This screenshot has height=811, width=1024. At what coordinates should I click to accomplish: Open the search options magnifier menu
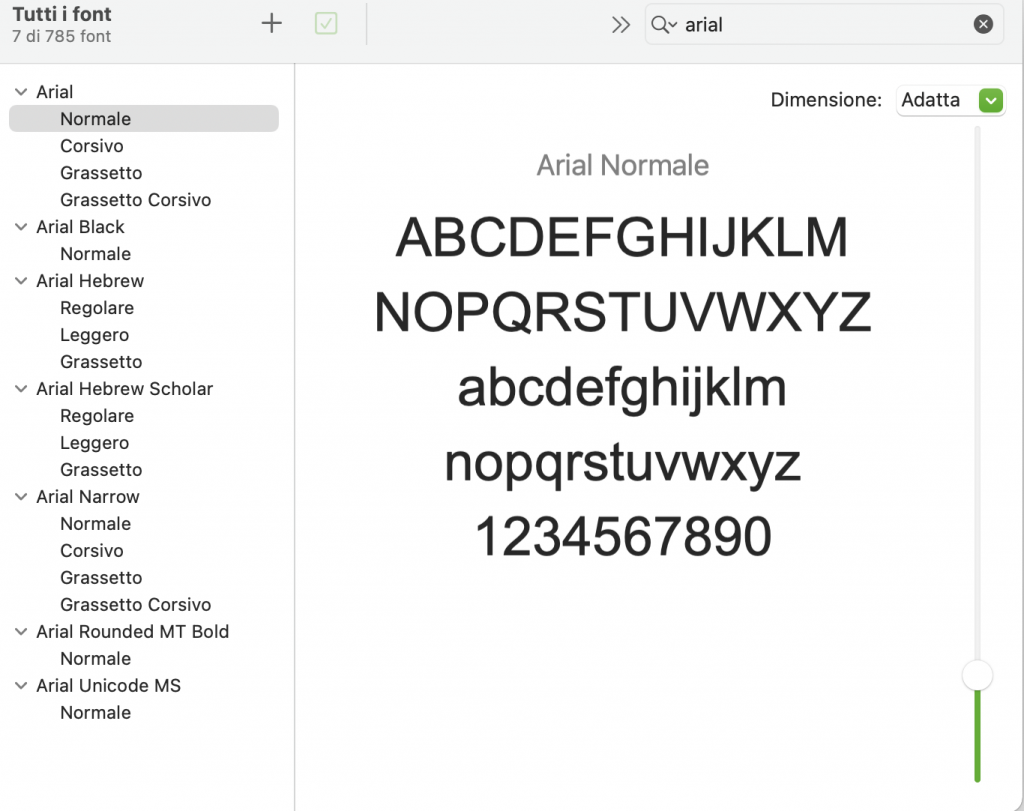[664, 25]
